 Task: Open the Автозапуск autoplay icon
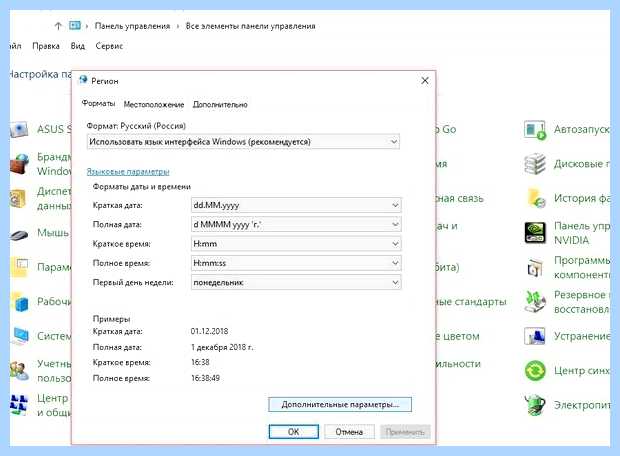(535, 130)
